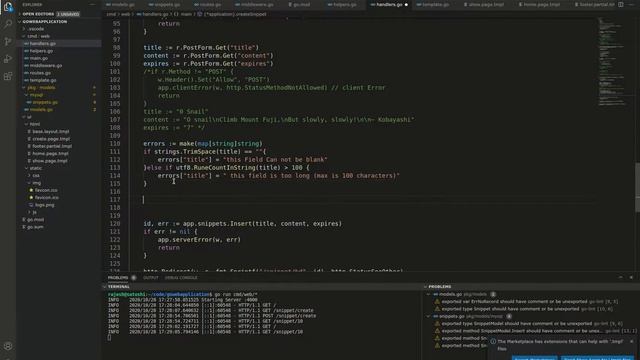Switch to the routes.go editor tab
This screenshot has height=360, width=640.
tap(208, 5)
